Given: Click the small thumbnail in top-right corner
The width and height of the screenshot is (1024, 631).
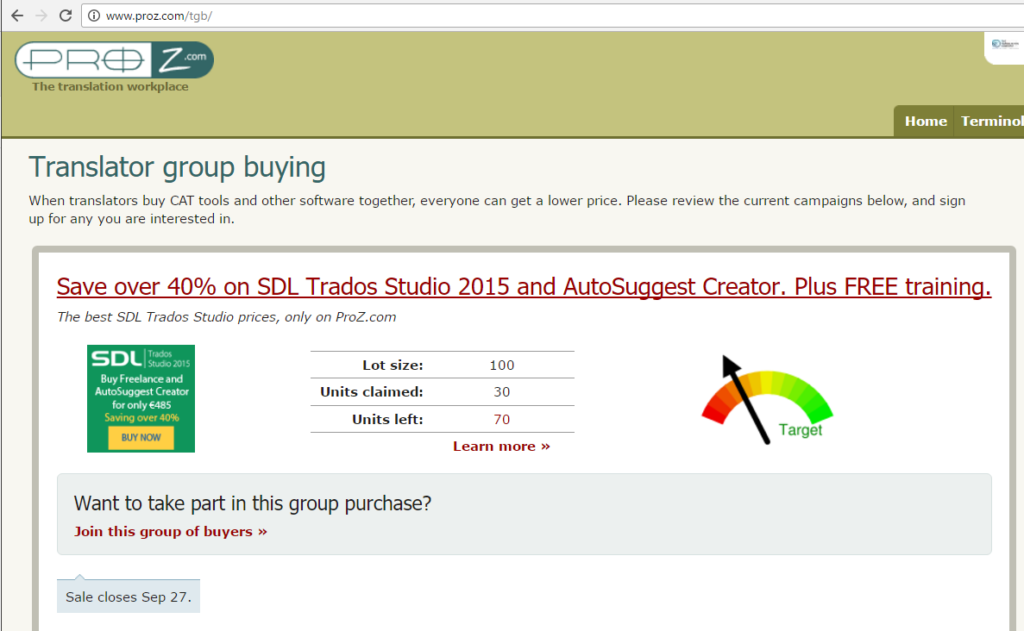Looking at the screenshot, I should pos(1004,46).
